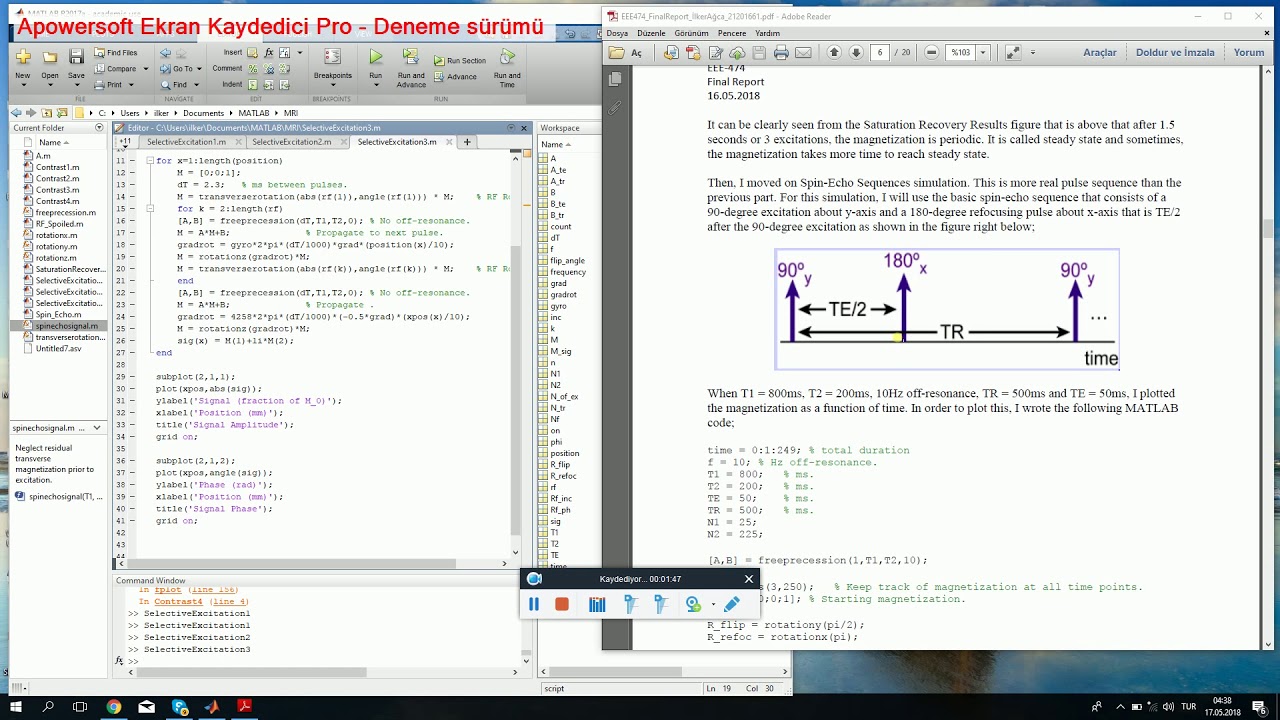
Task: Zoom out with minus button in Reader
Action: tap(931, 53)
